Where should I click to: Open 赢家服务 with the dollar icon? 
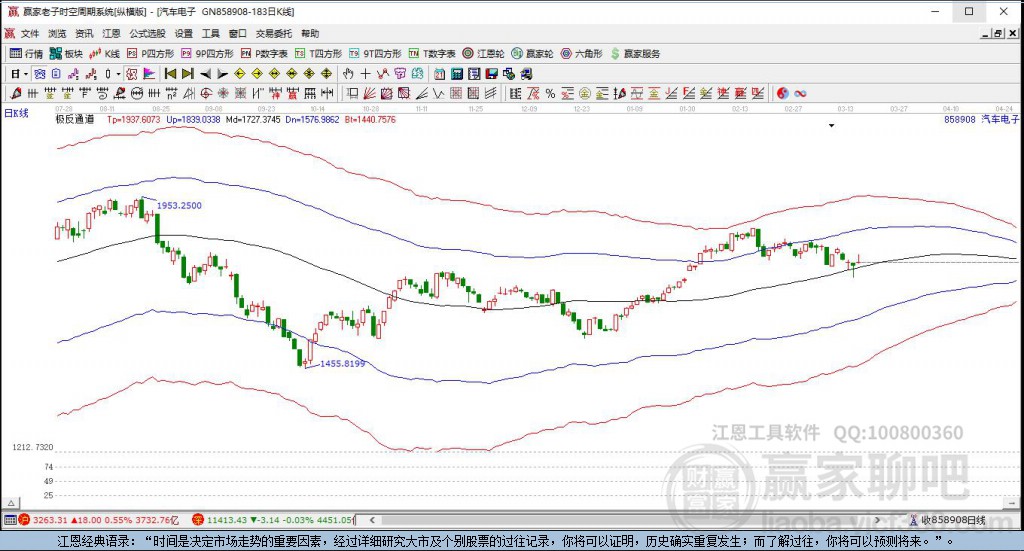click(x=635, y=54)
